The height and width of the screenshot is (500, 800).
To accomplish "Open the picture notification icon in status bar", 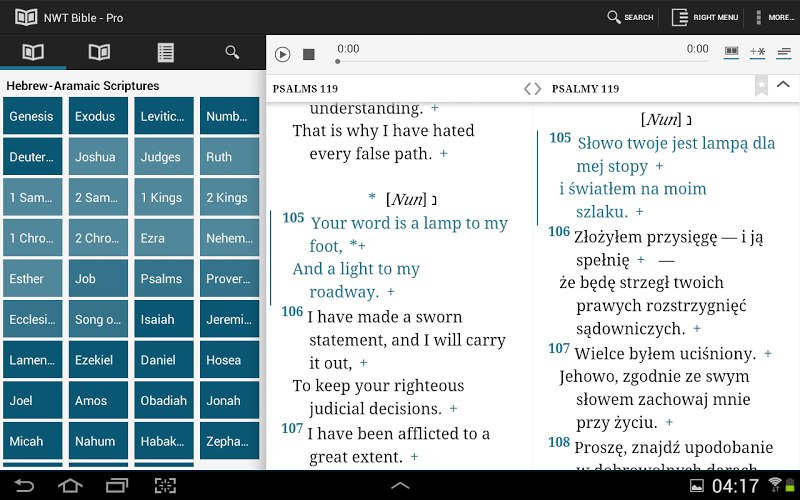I will [696, 486].
